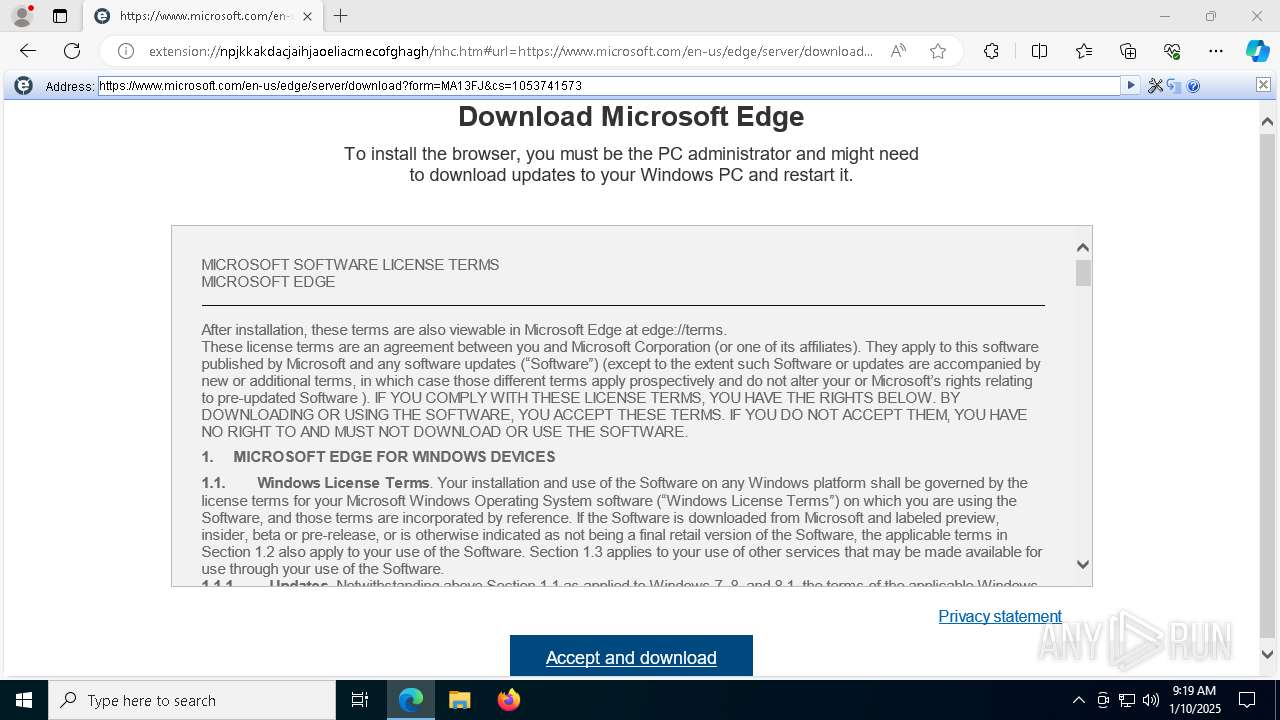This screenshot has width=1280, height=720.
Task: Click the Download Microsoft Edge heading
Action: click(631, 116)
